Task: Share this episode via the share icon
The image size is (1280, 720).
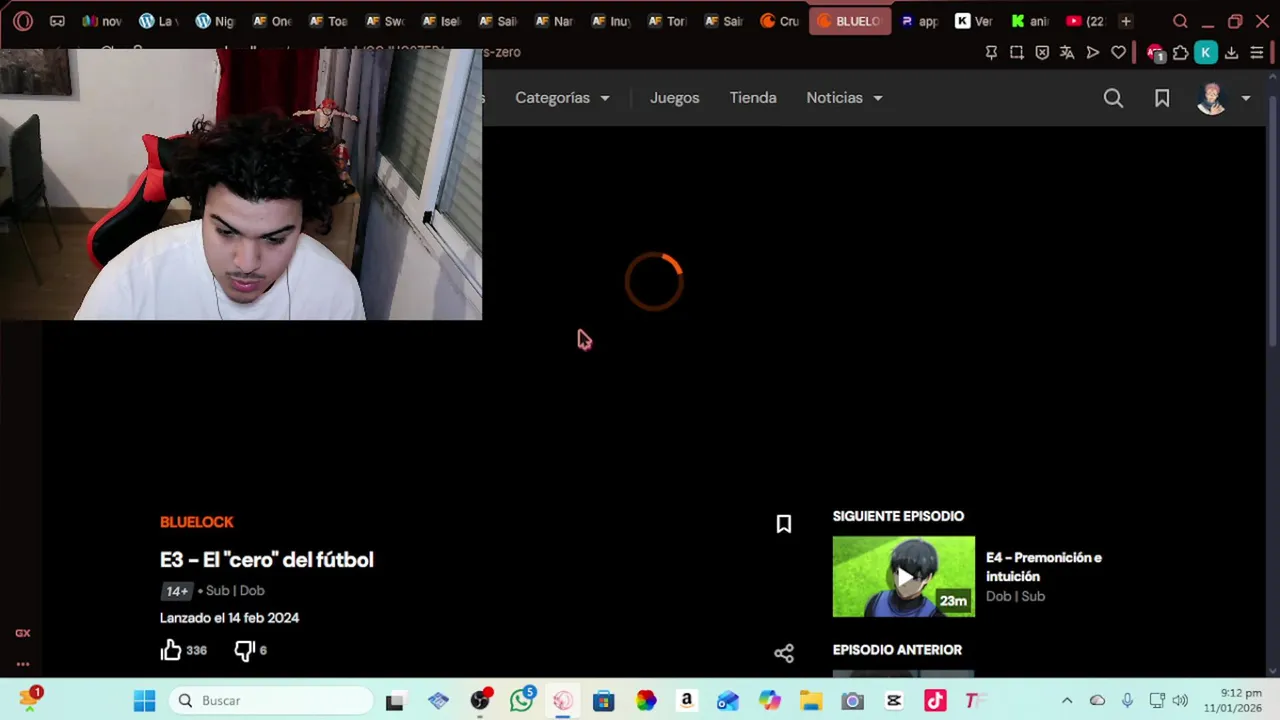Action: [x=784, y=653]
